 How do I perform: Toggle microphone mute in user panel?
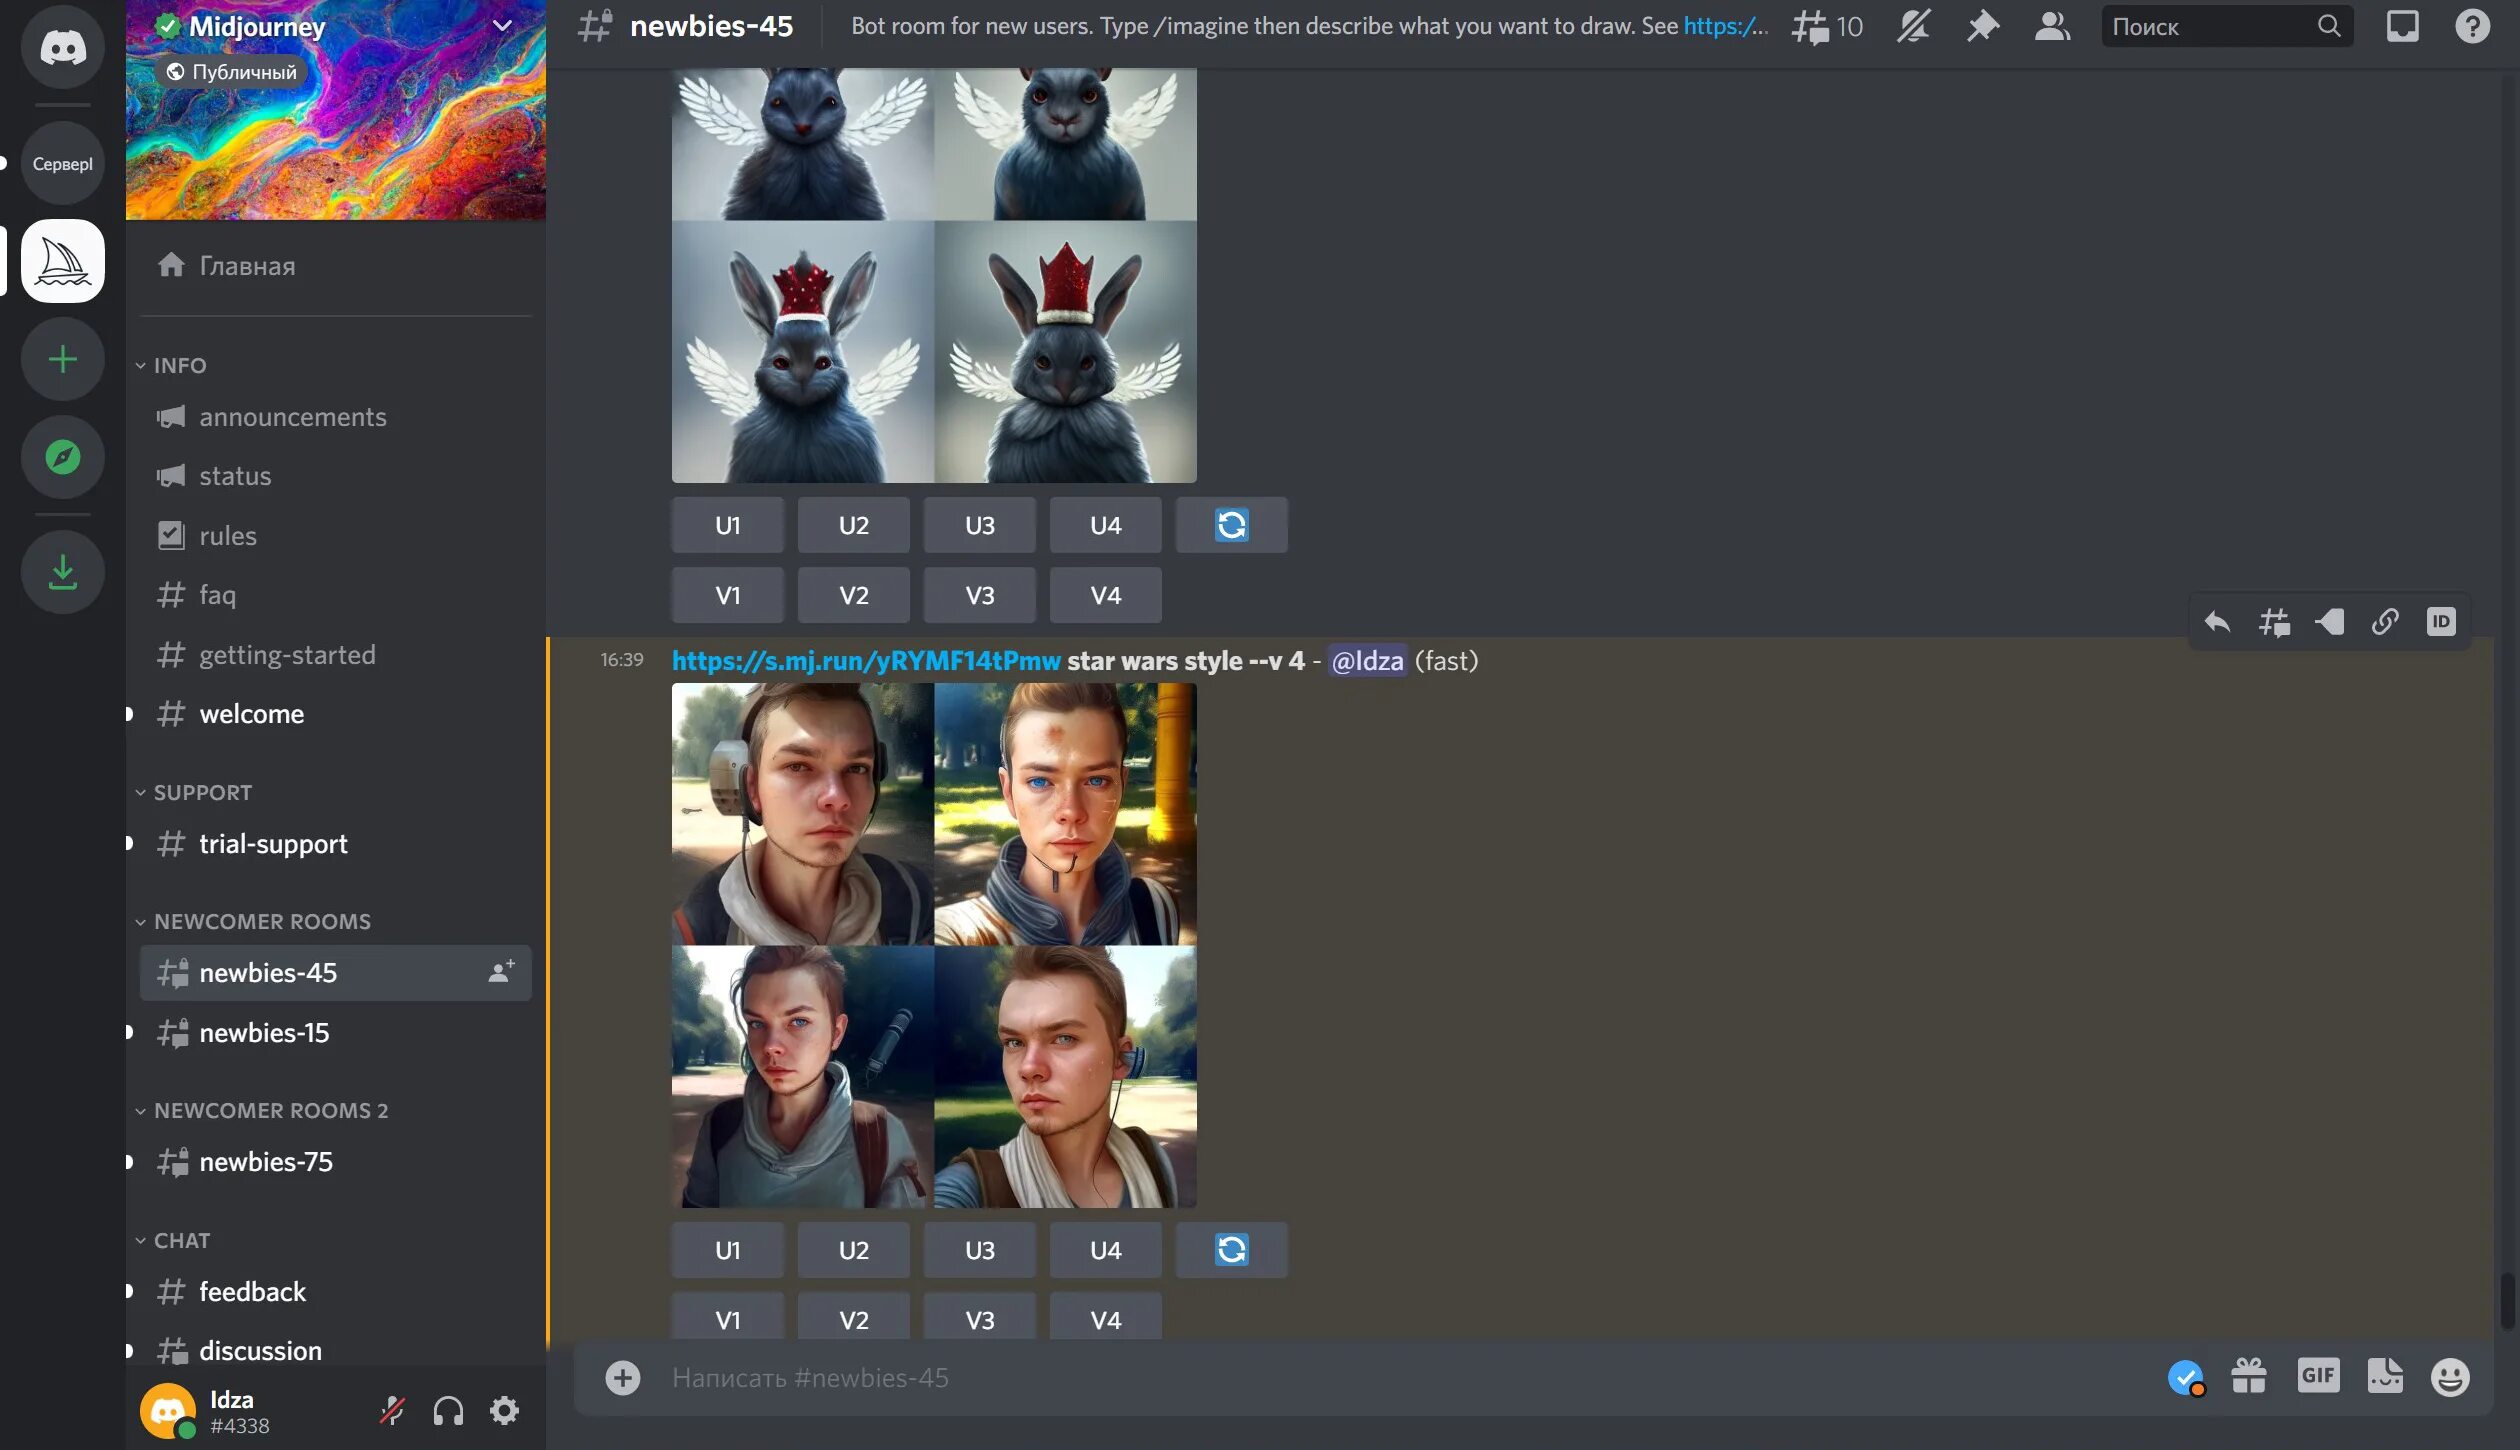tap(392, 1410)
